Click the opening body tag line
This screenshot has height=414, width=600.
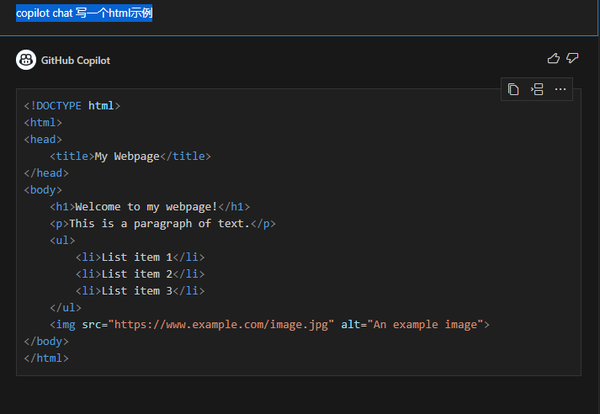(x=43, y=189)
